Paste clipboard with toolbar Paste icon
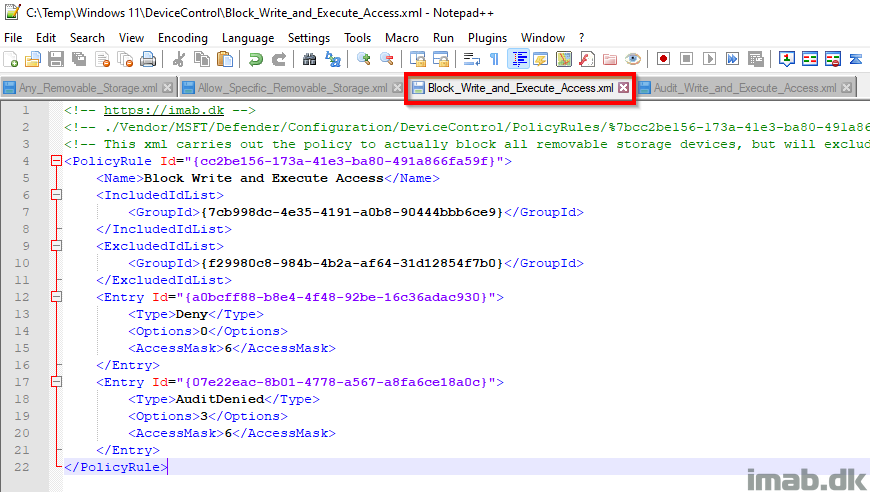This screenshot has width=870, height=492. coord(225,59)
